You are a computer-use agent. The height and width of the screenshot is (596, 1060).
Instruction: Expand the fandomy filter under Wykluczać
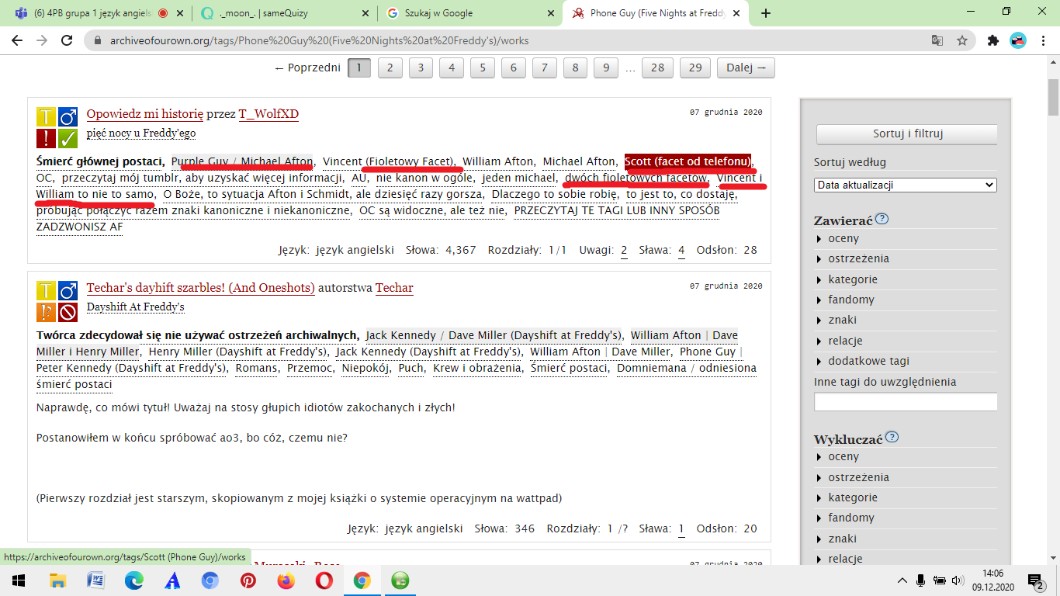click(x=850, y=518)
